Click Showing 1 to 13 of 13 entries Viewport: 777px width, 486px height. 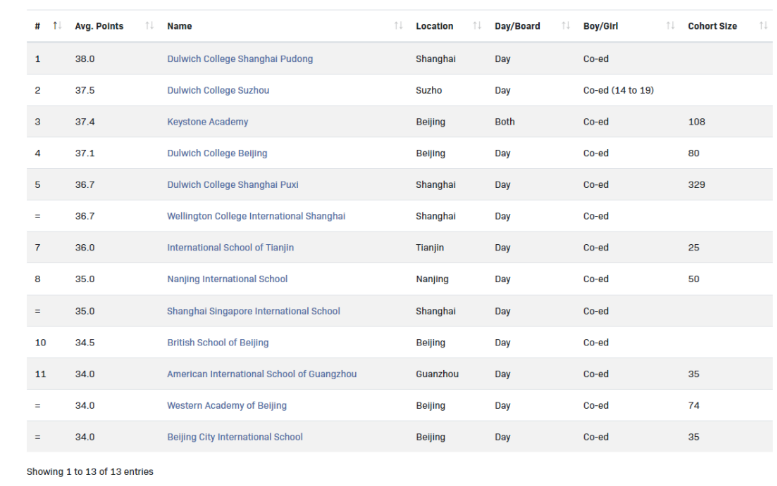[90, 472]
